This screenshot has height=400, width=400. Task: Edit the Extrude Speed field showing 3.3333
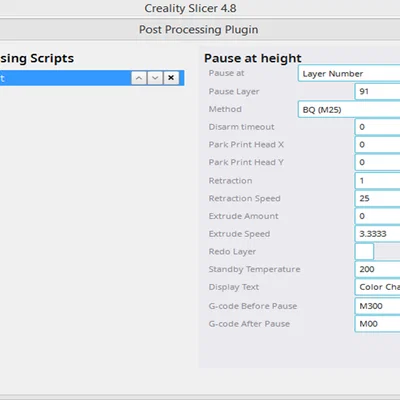(x=377, y=234)
